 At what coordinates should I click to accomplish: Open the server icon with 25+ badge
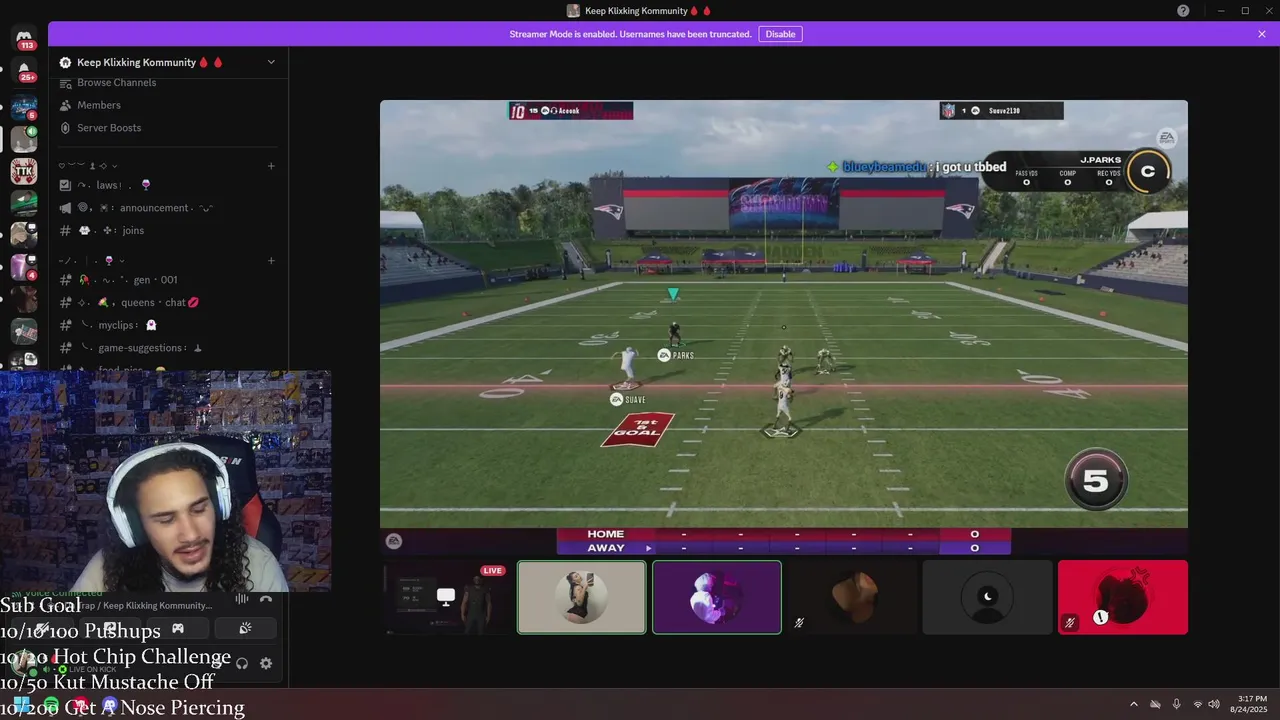pyautogui.click(x=24, y=70)
